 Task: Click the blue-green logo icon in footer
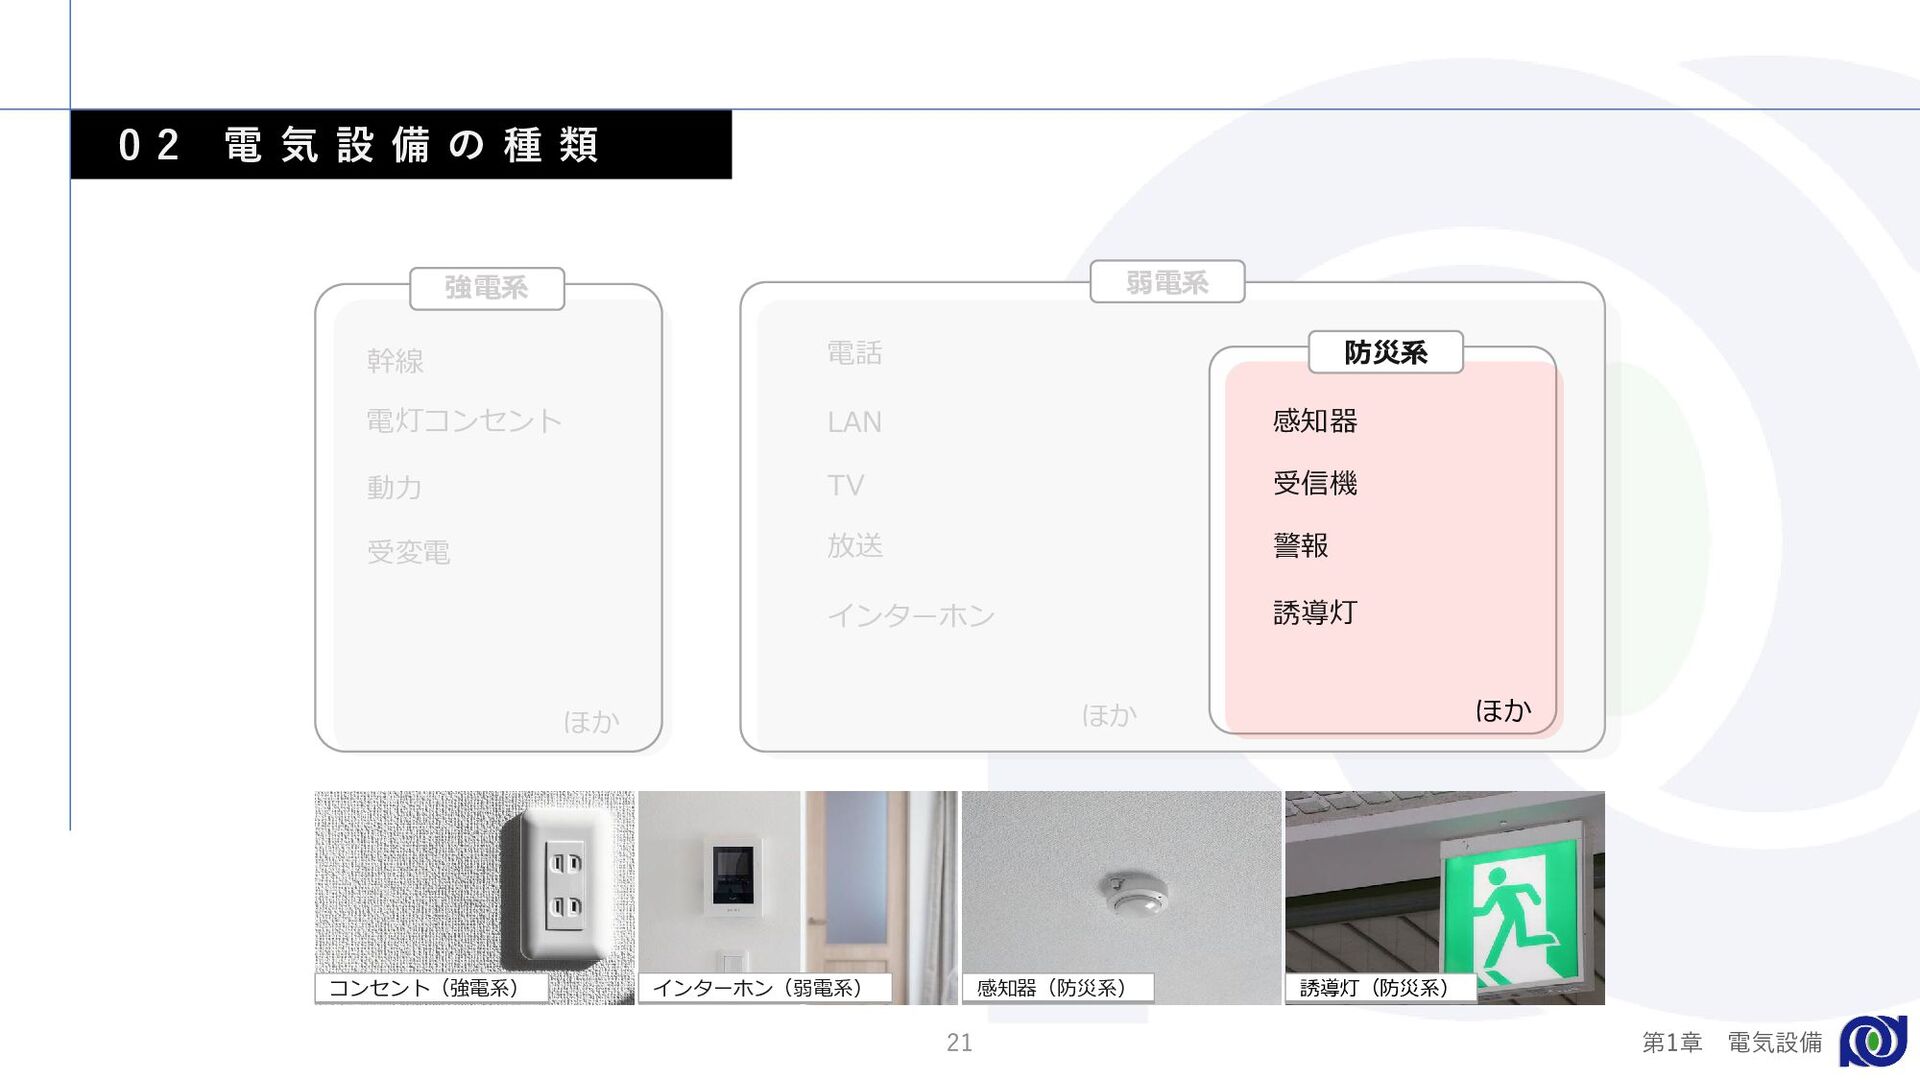click(1873, 1042)
